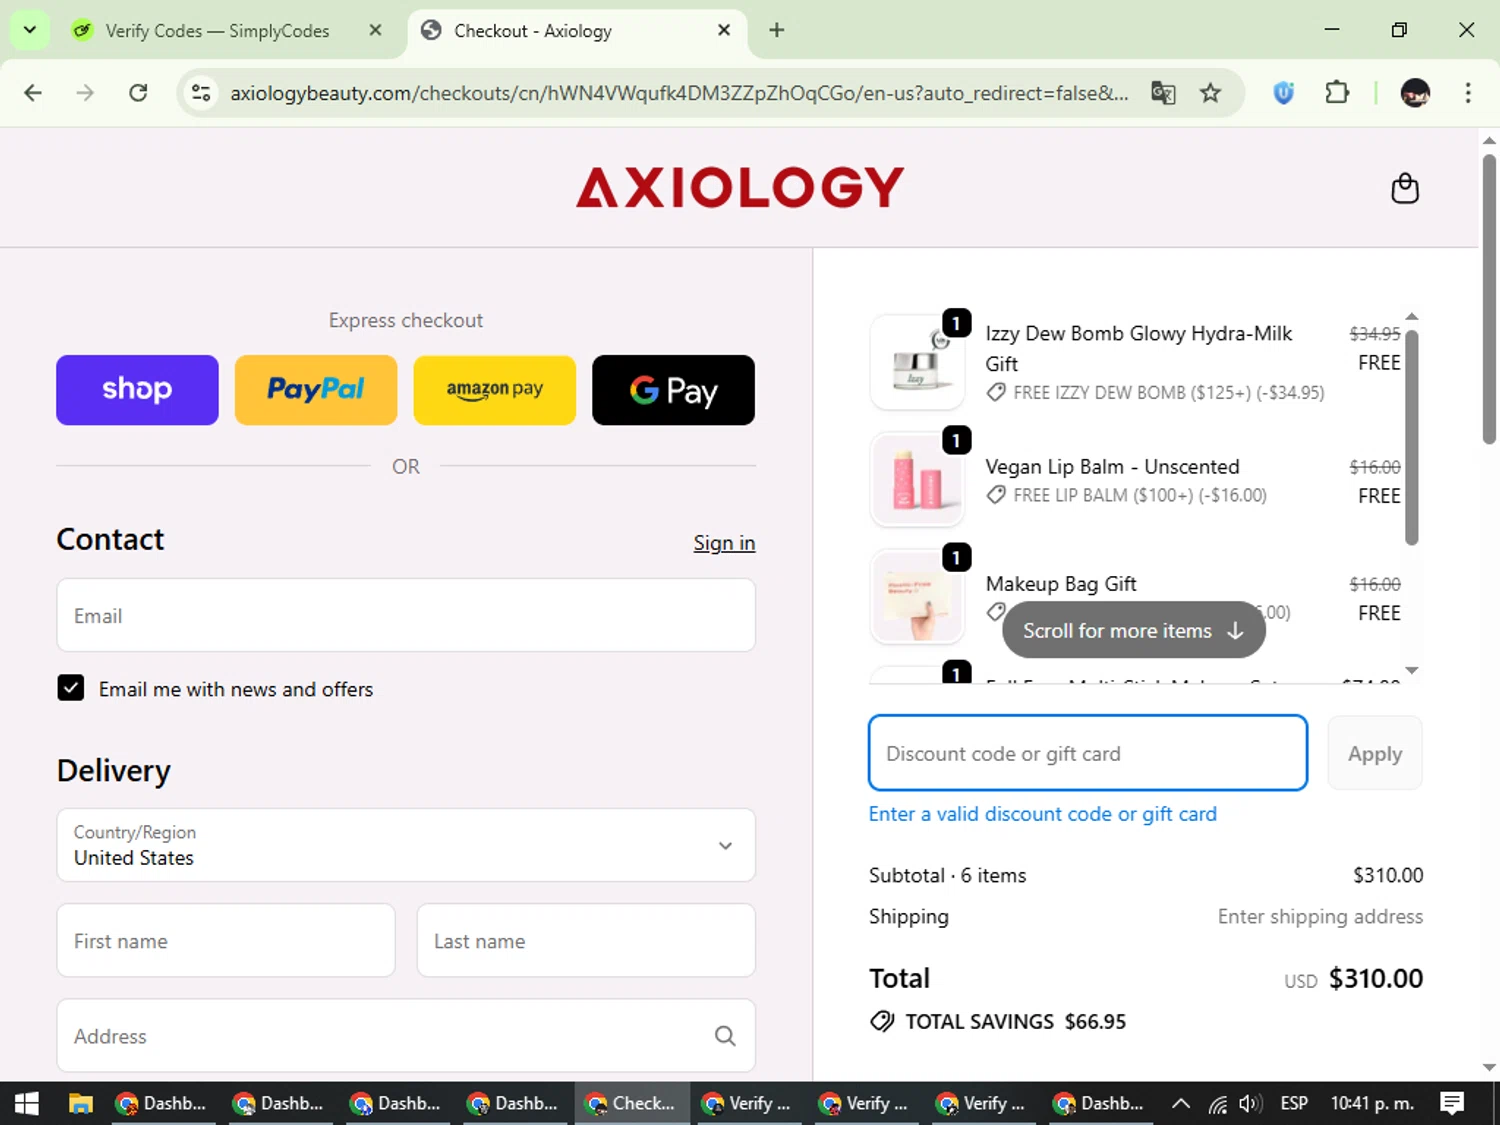The height and width of the screenshot is (1125, 1500).
Task: Click the order list scroll up arrow
Action: [1412, 317]
